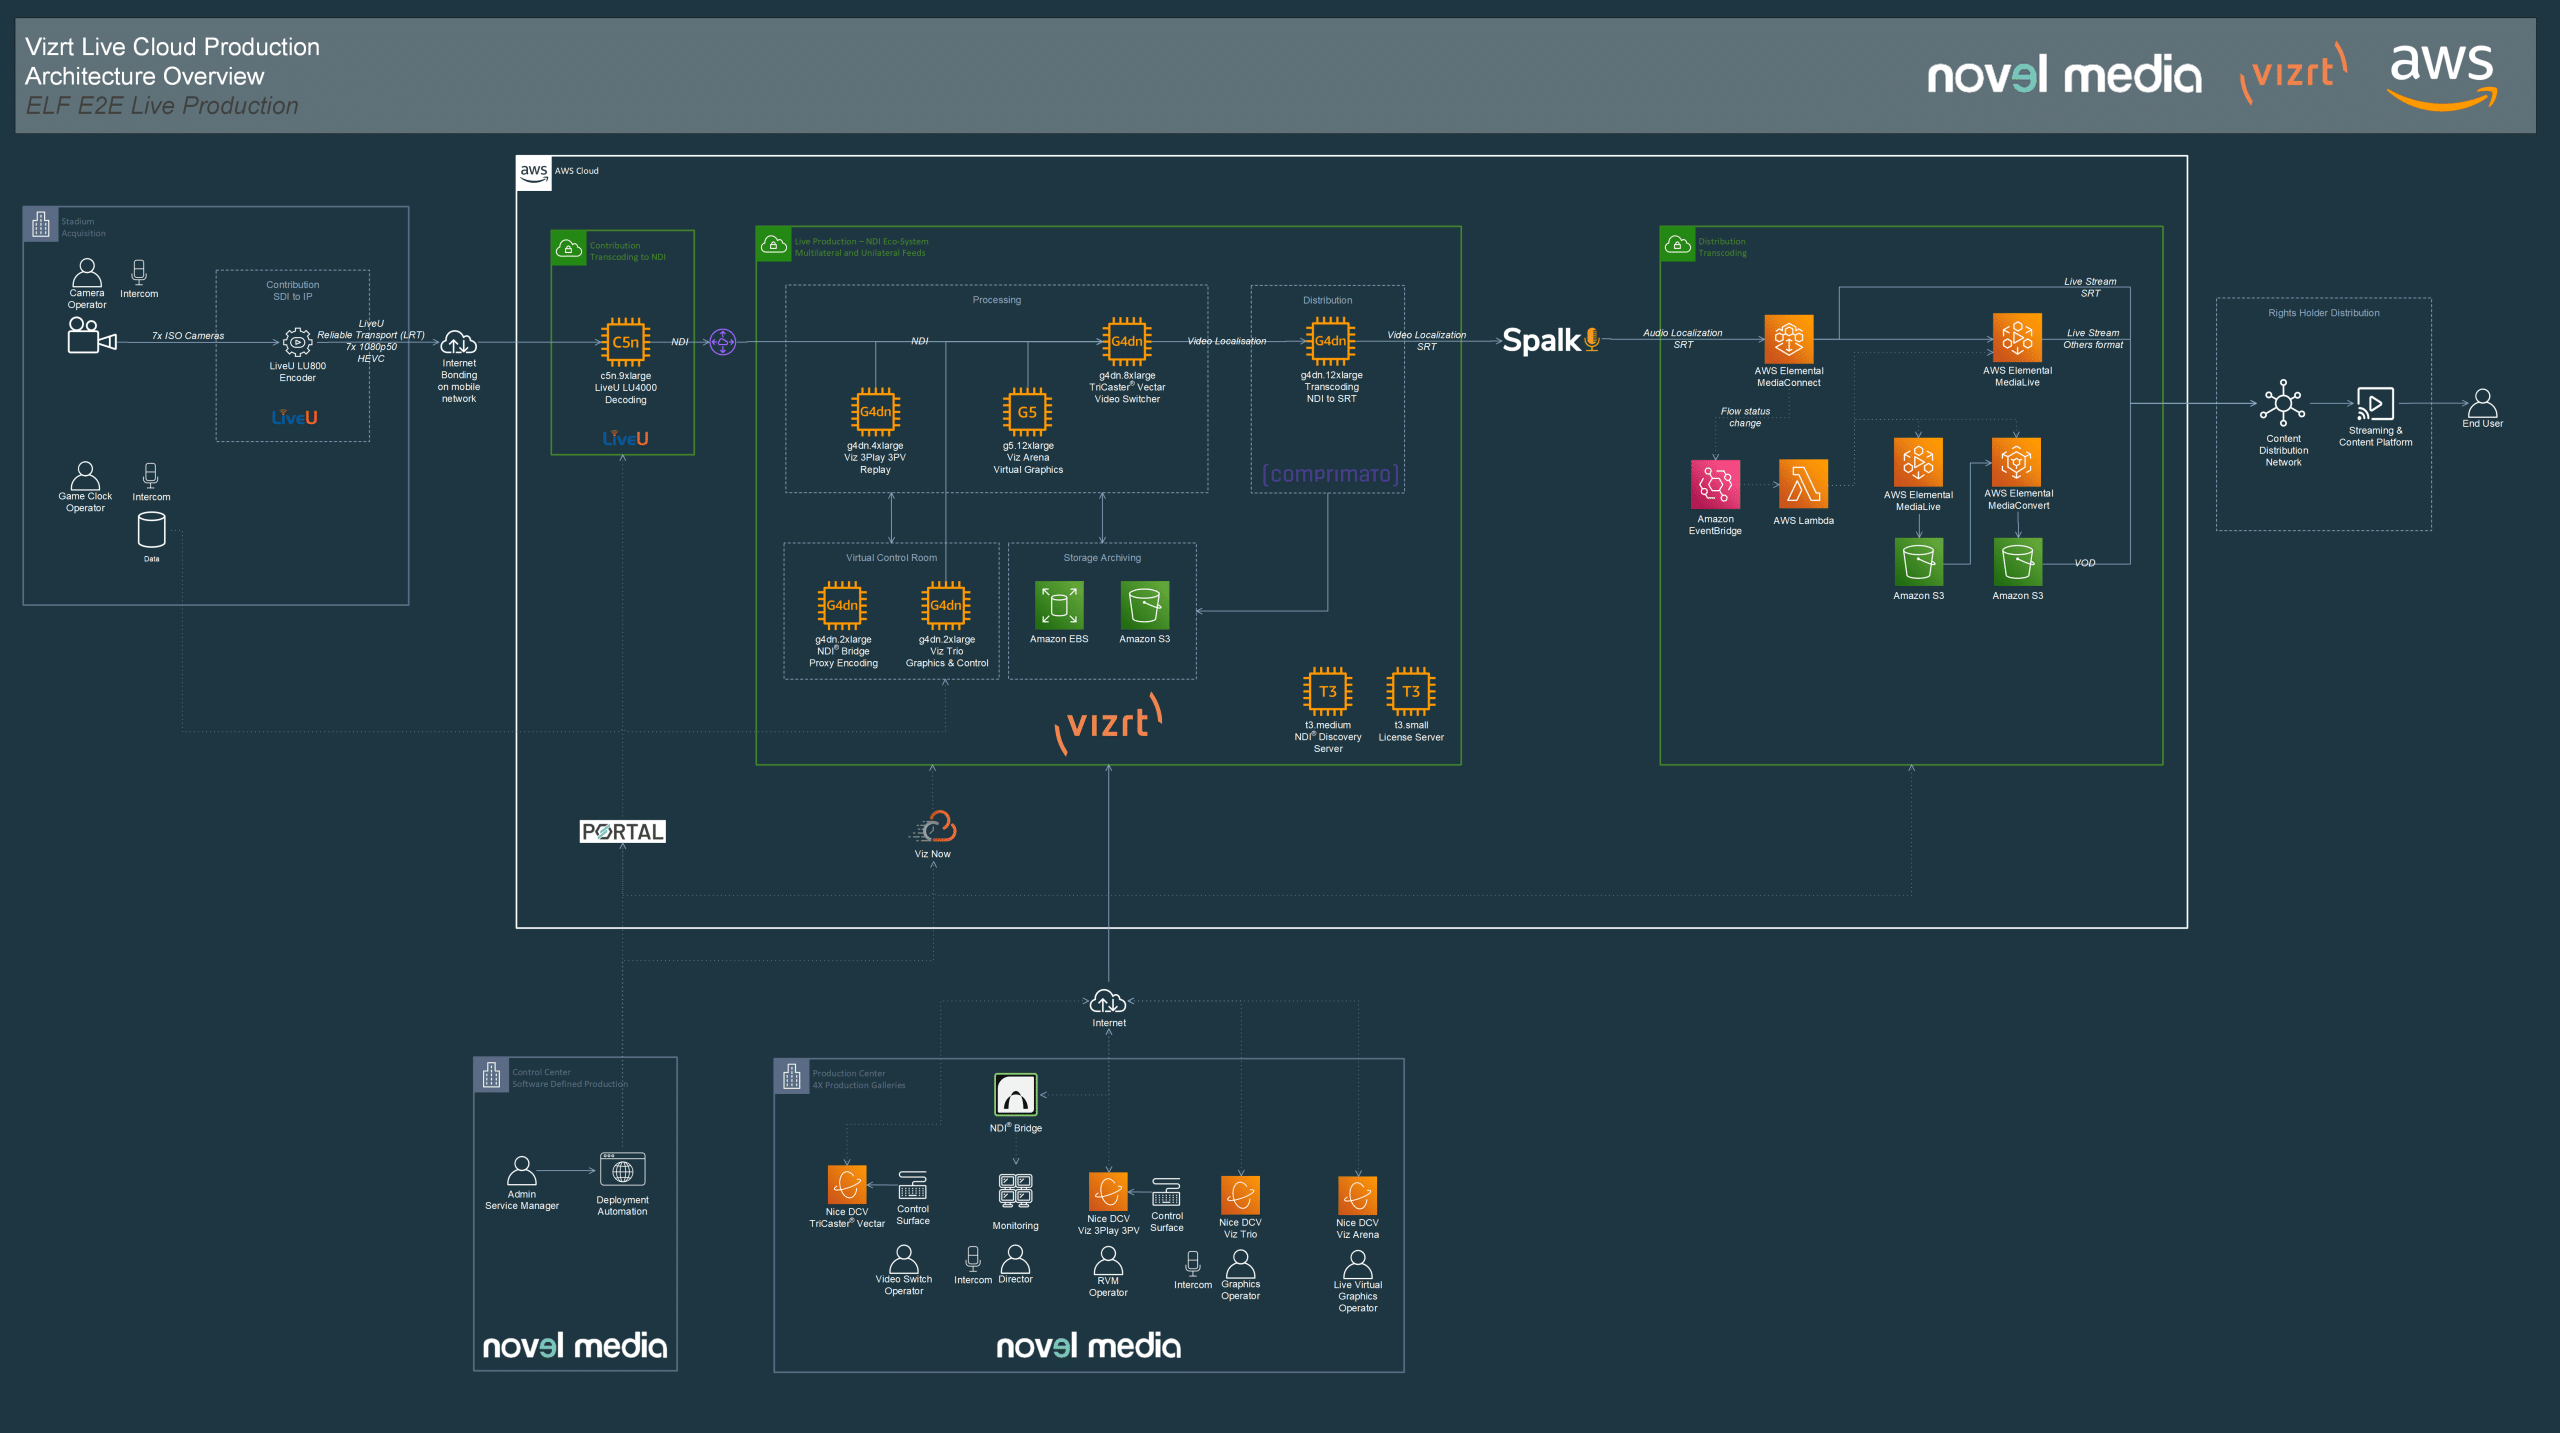The height and width of the screenshot is (1433, 2560).
Task: Click the NDI Bridge application icon
Action: click(x=1015, y=1095)
